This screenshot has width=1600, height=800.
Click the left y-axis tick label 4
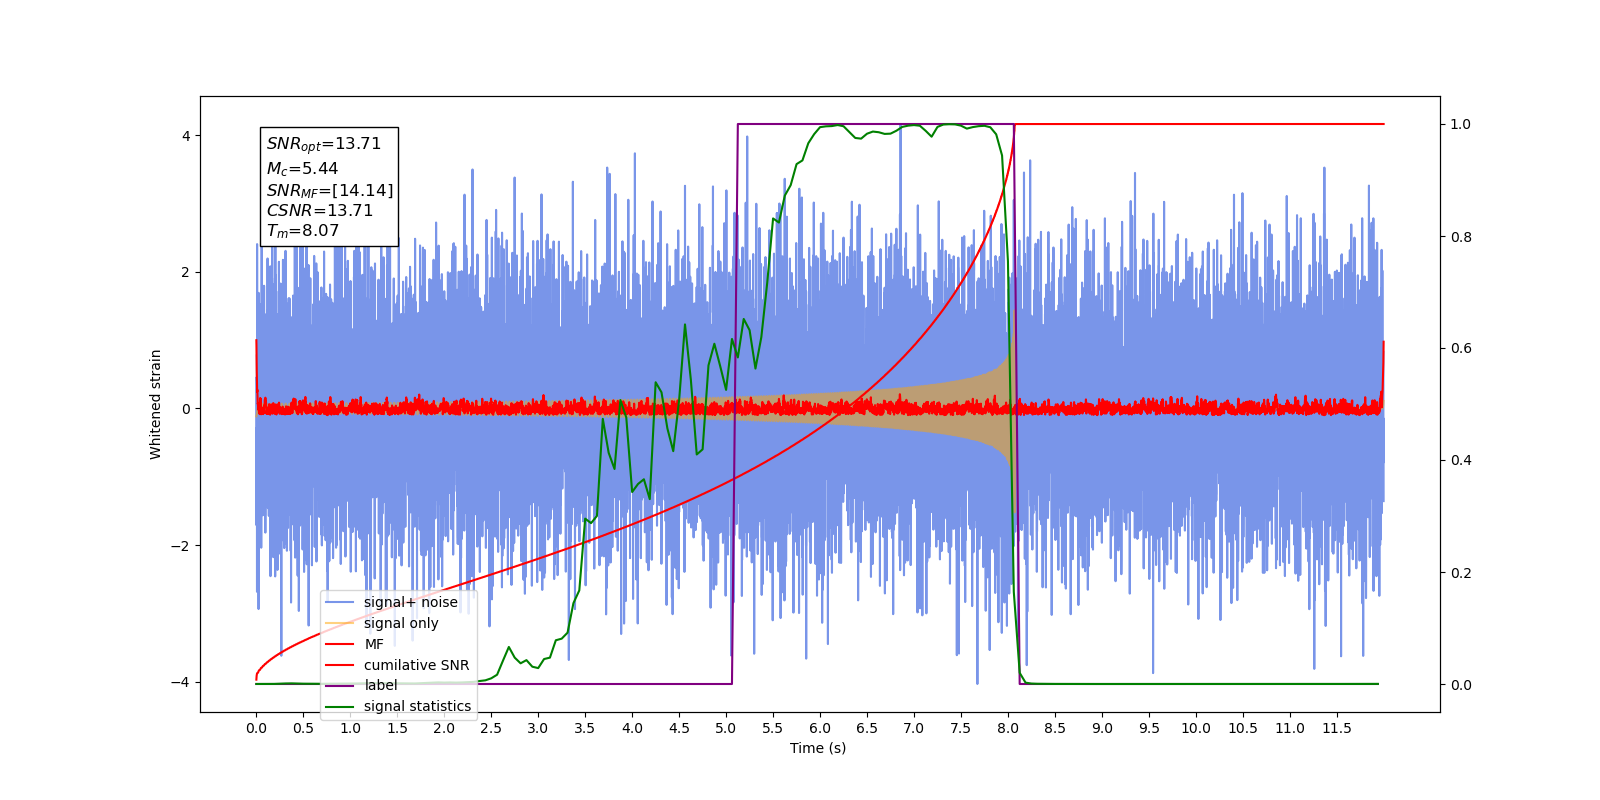click(186, 136)
